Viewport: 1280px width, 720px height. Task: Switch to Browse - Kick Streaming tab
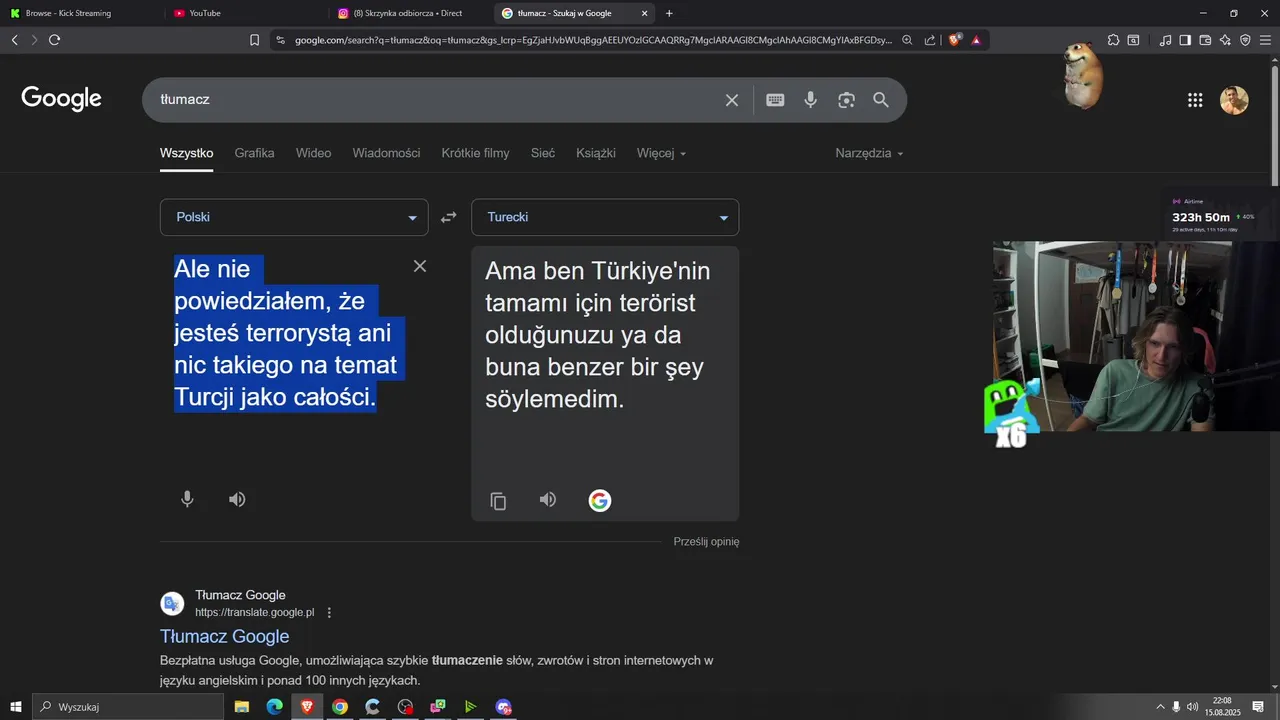click(x=80, y=13)
